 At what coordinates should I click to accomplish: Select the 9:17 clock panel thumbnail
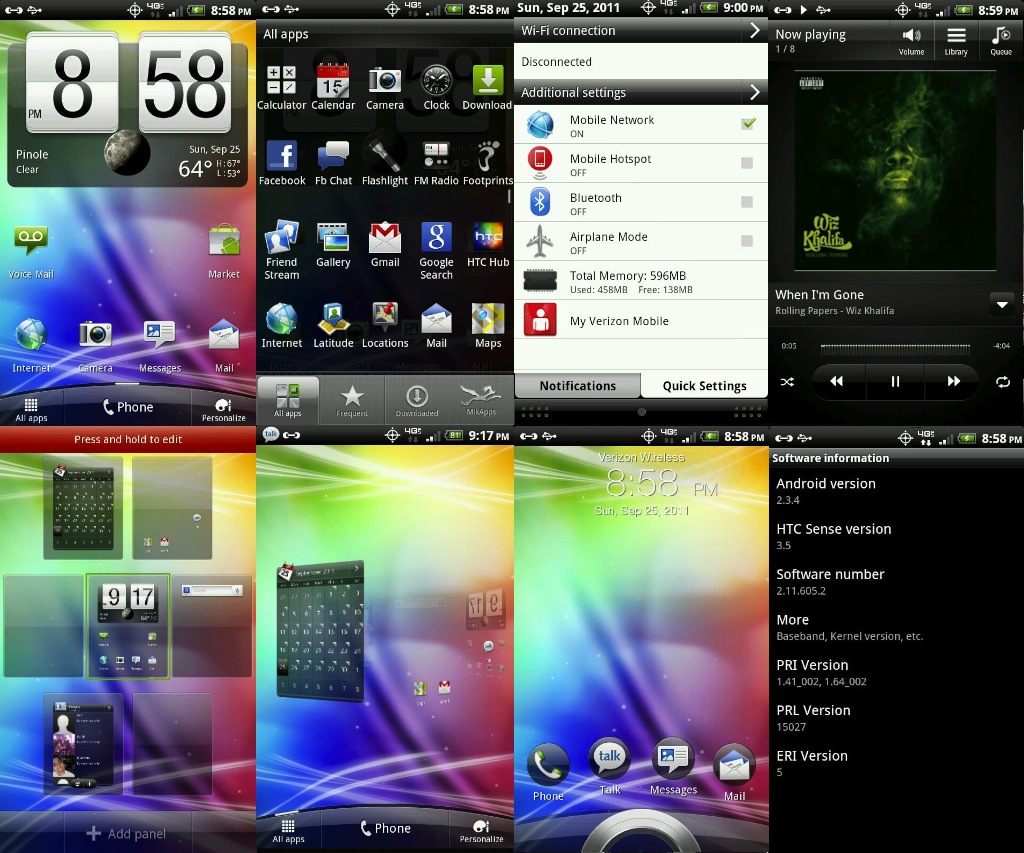point(128,626)
